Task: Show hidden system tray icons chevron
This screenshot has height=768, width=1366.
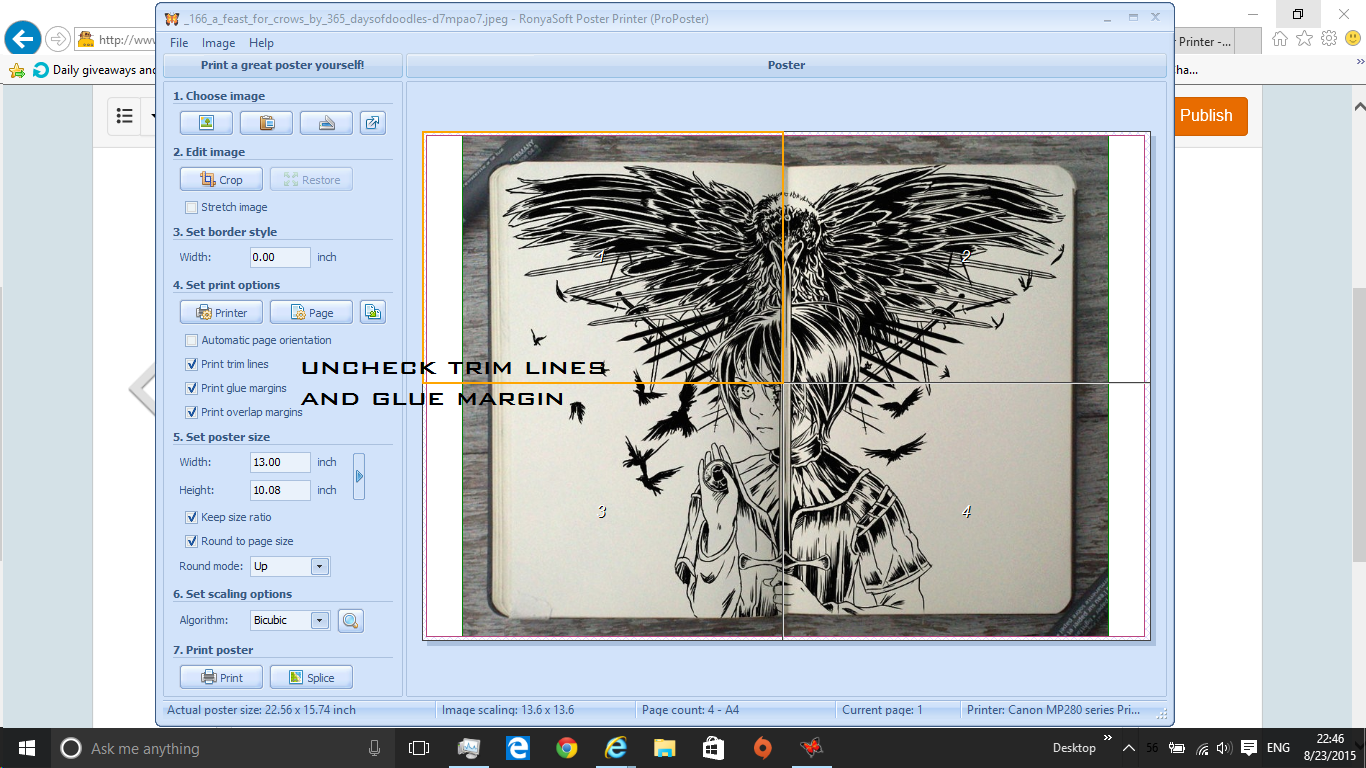Action: point(1128,748)
